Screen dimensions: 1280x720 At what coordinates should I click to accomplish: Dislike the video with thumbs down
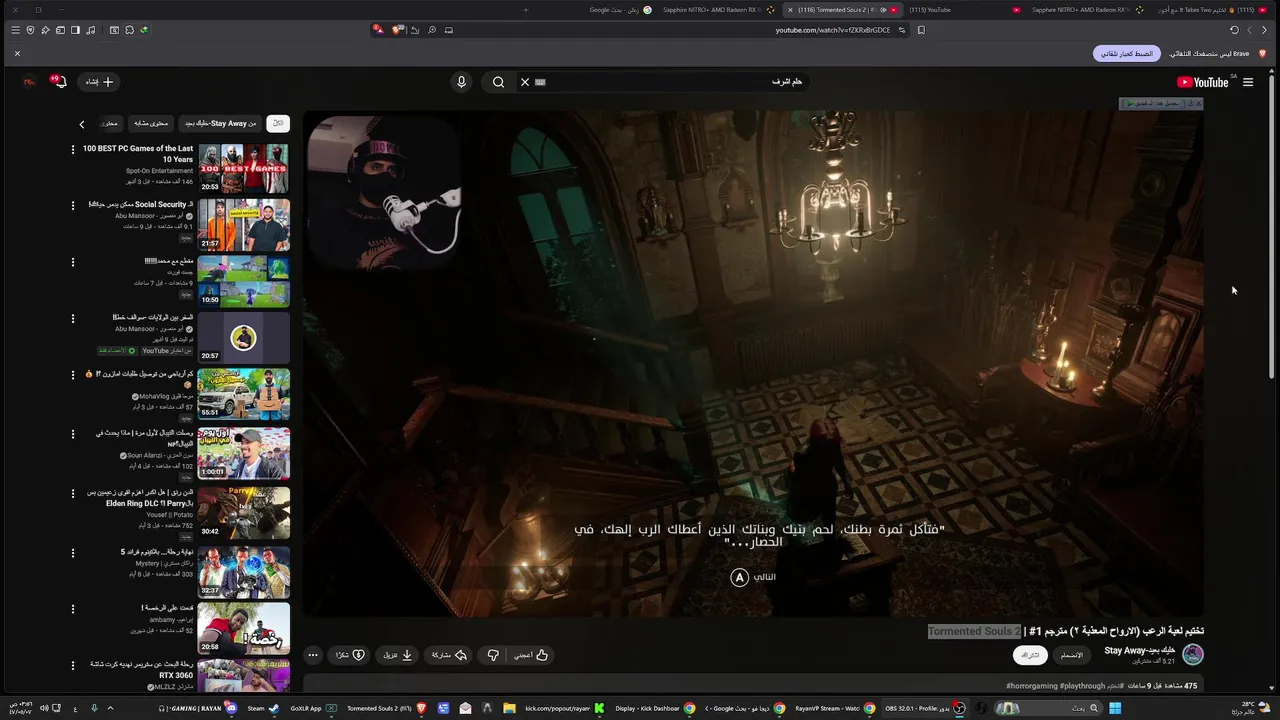(x=493, y=655)
